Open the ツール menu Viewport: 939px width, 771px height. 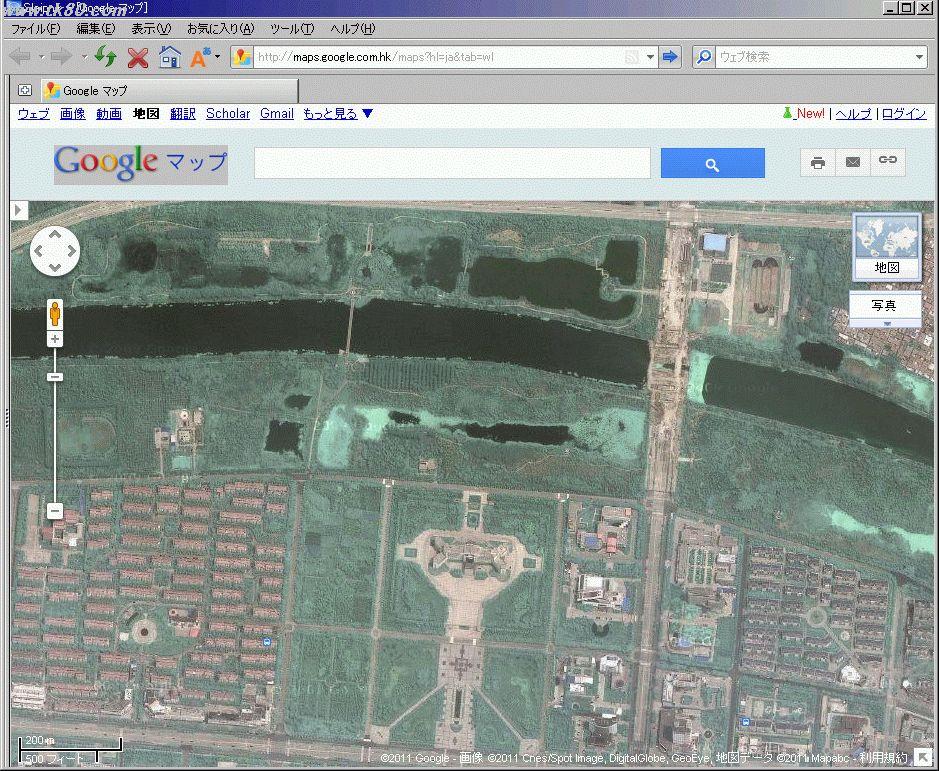coord(291,29)
